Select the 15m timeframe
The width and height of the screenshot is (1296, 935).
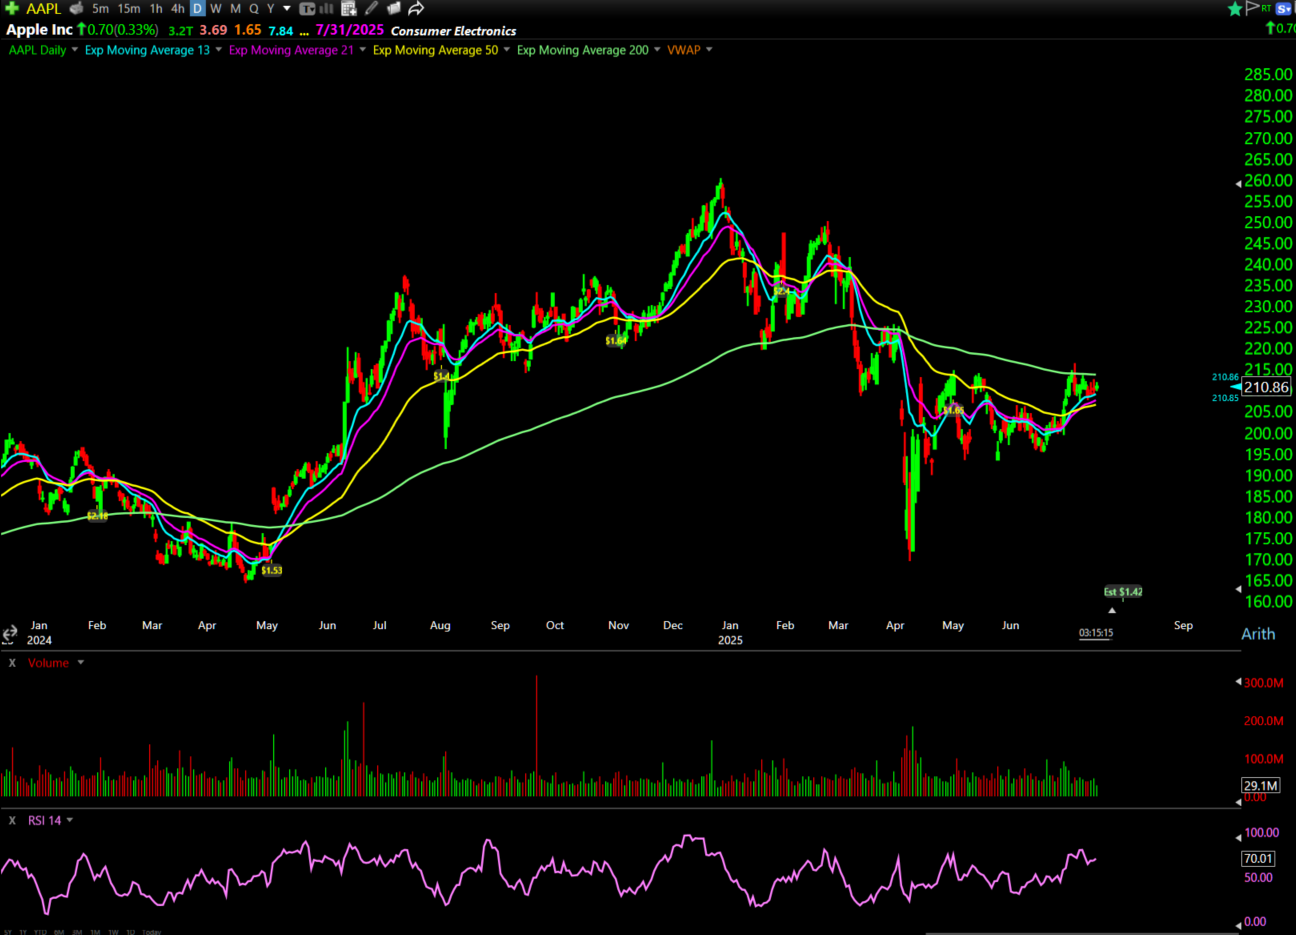click(x=129, y=8)
